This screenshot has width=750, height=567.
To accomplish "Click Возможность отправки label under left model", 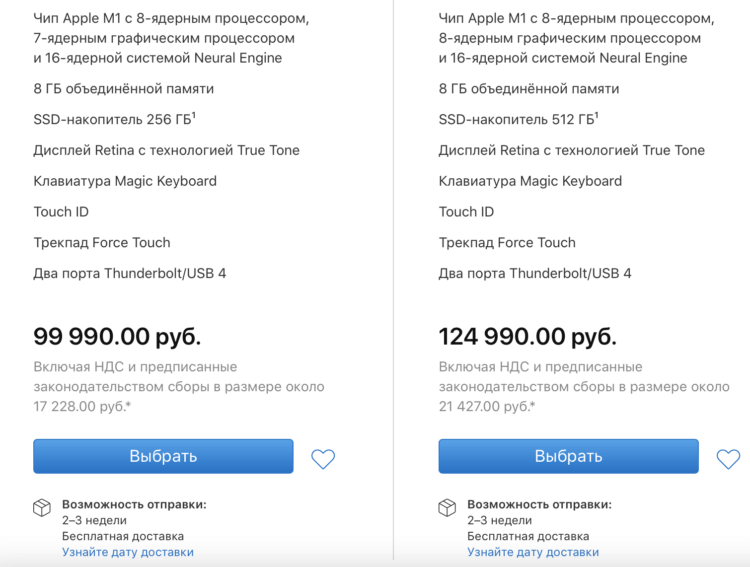I will pyautogui.click(x=134, y=504).
